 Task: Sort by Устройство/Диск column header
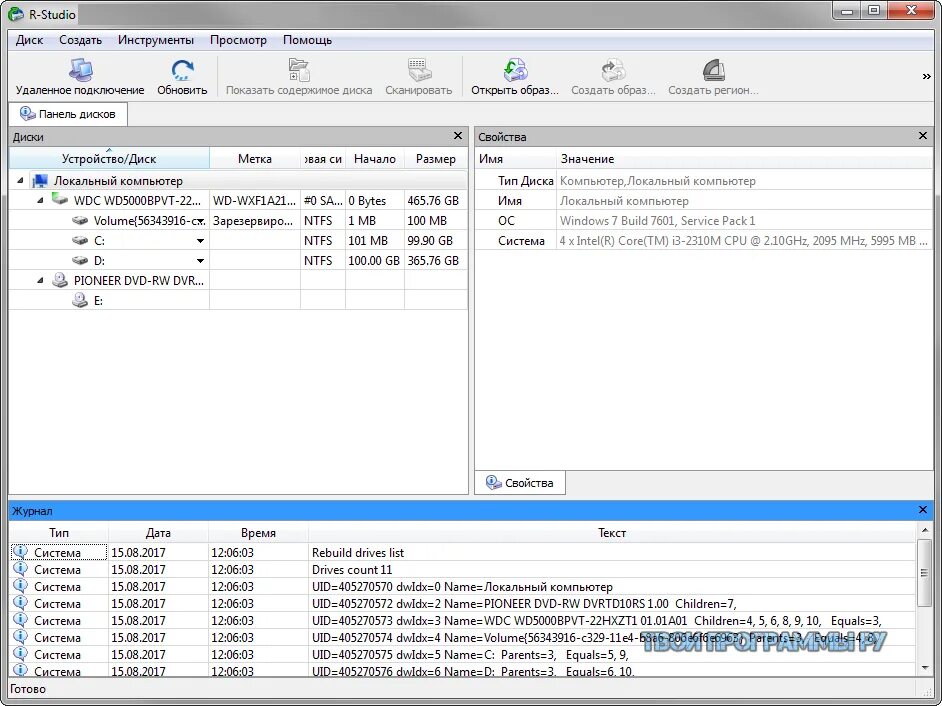tap(109, 159)
